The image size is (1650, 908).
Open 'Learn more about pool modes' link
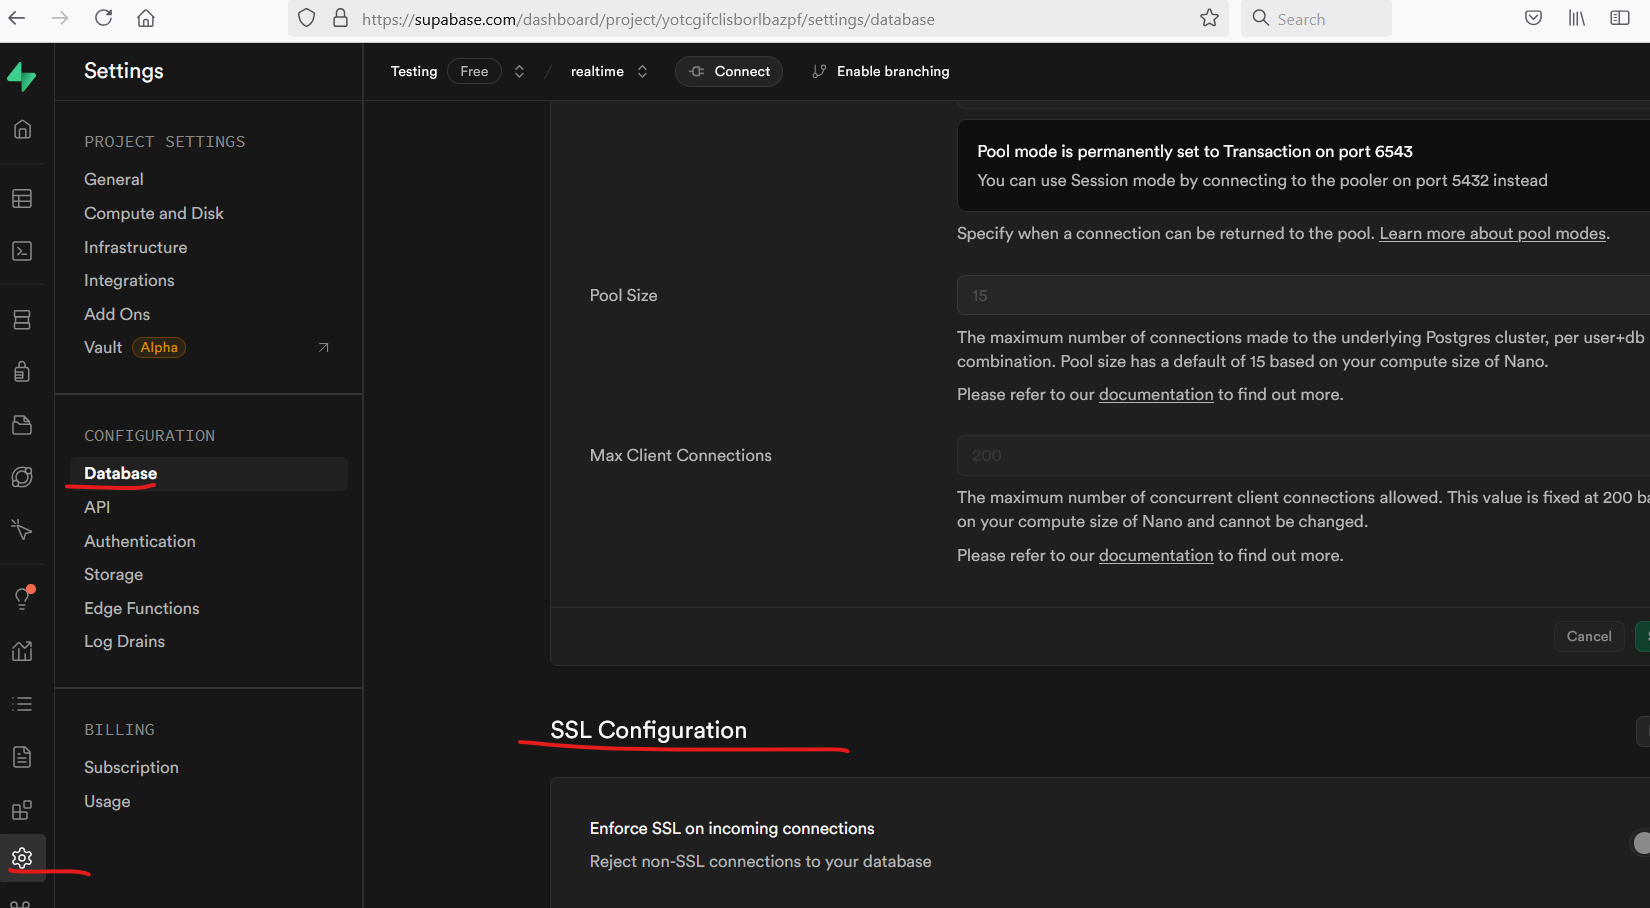click(x=1493, y=233)
